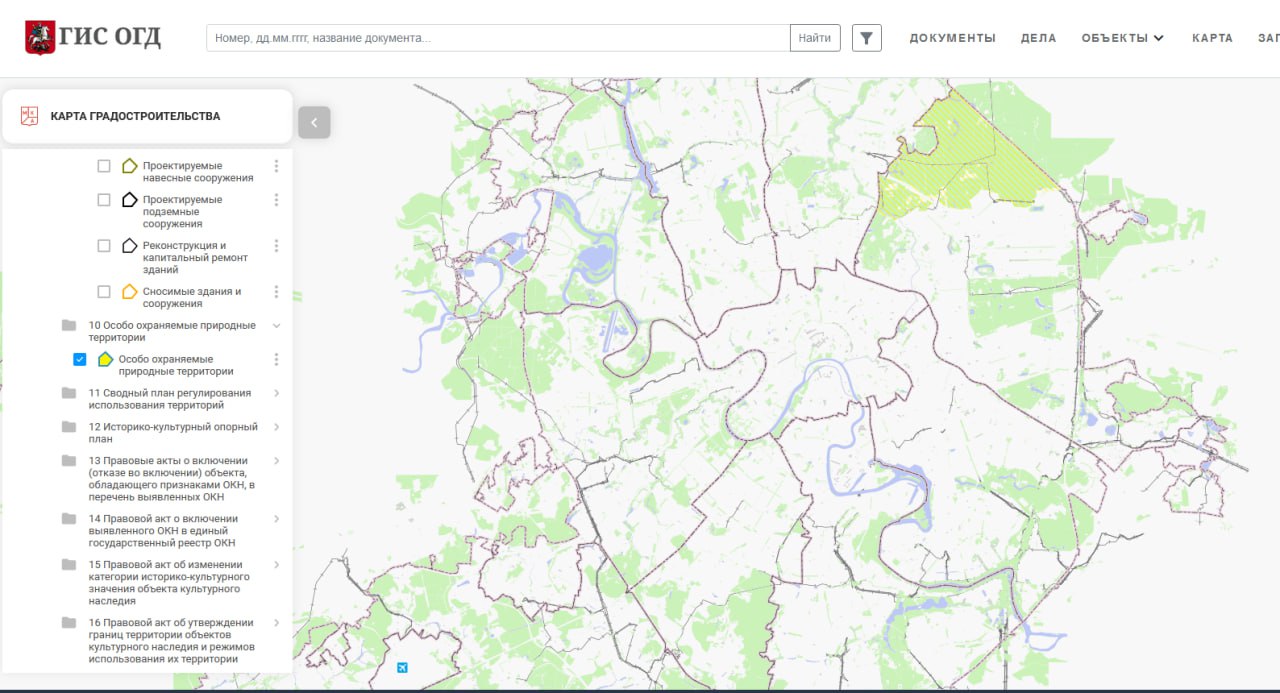Click the airport marker on the map
This screenshot has height=693, width=1280.
pyautogui.click(x=402, y=667)
